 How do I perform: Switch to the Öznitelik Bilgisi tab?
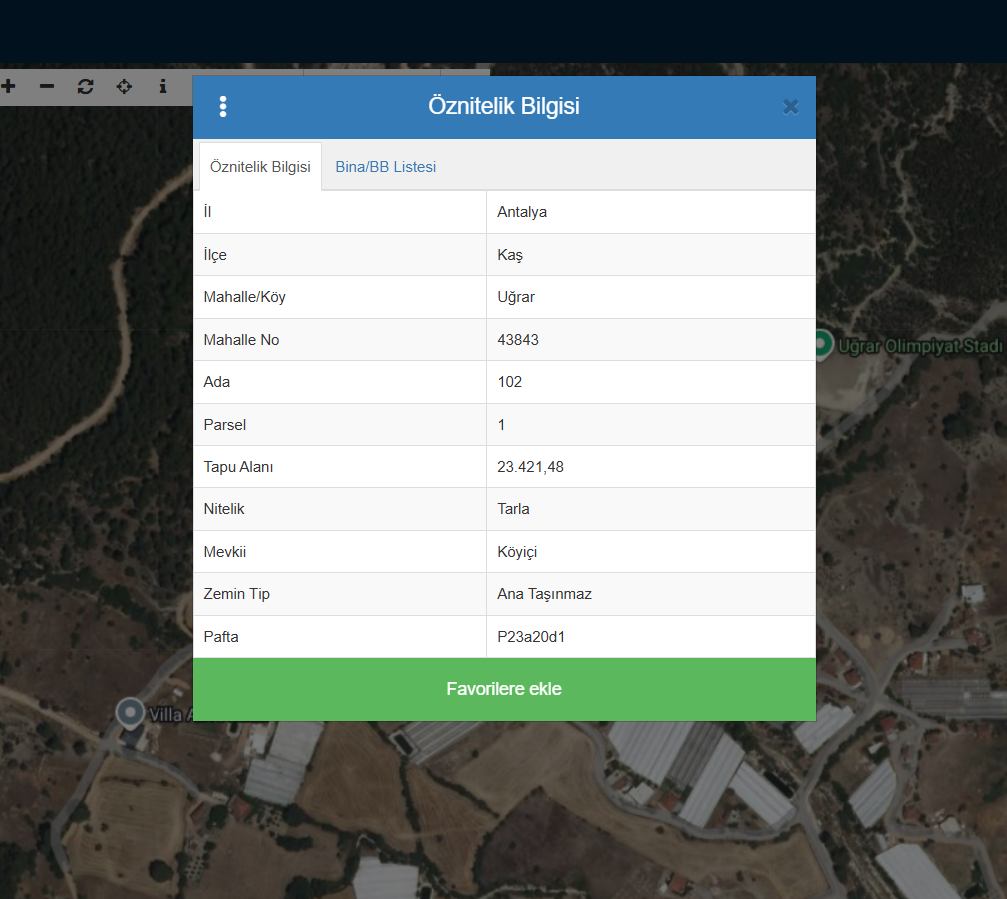pos(260,167)
